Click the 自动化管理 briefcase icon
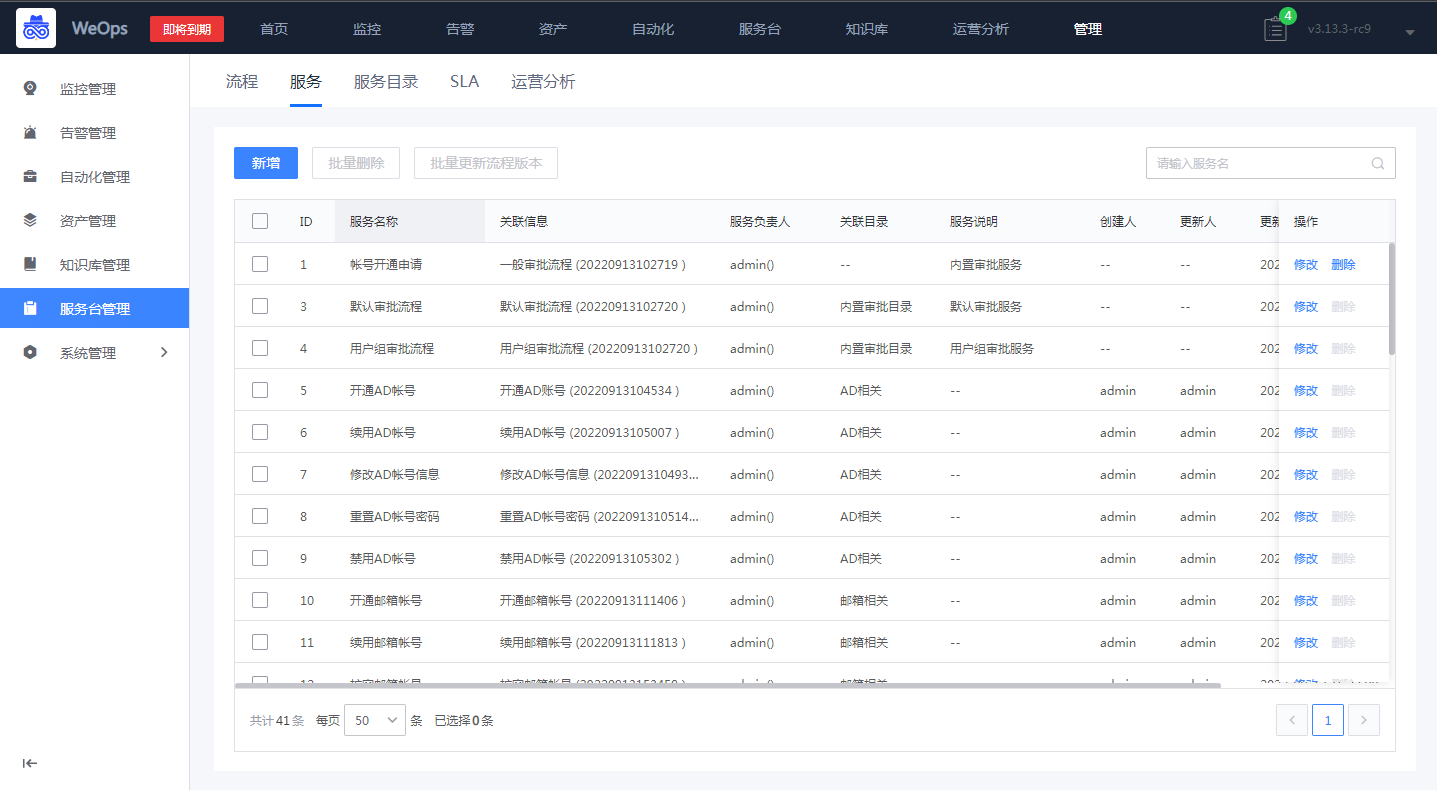1437x790 pixels. (x=31, y=176)
